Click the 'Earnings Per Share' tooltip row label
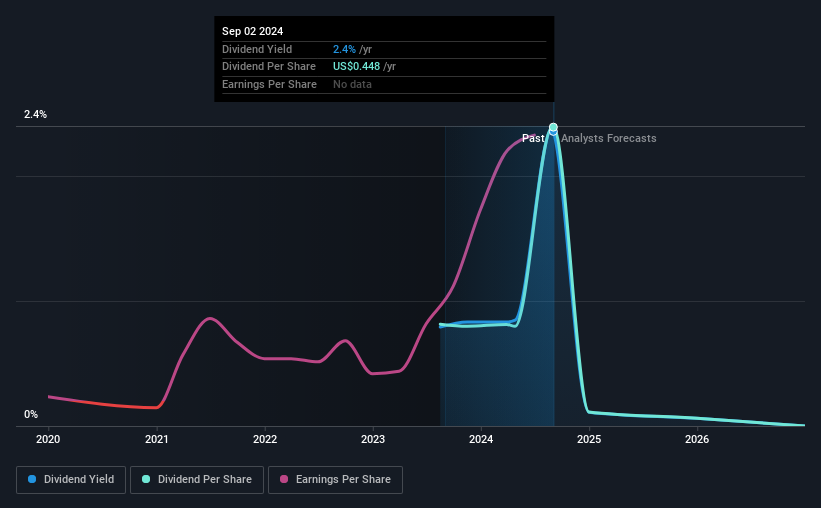821x508 pixels. pos(269,84)
